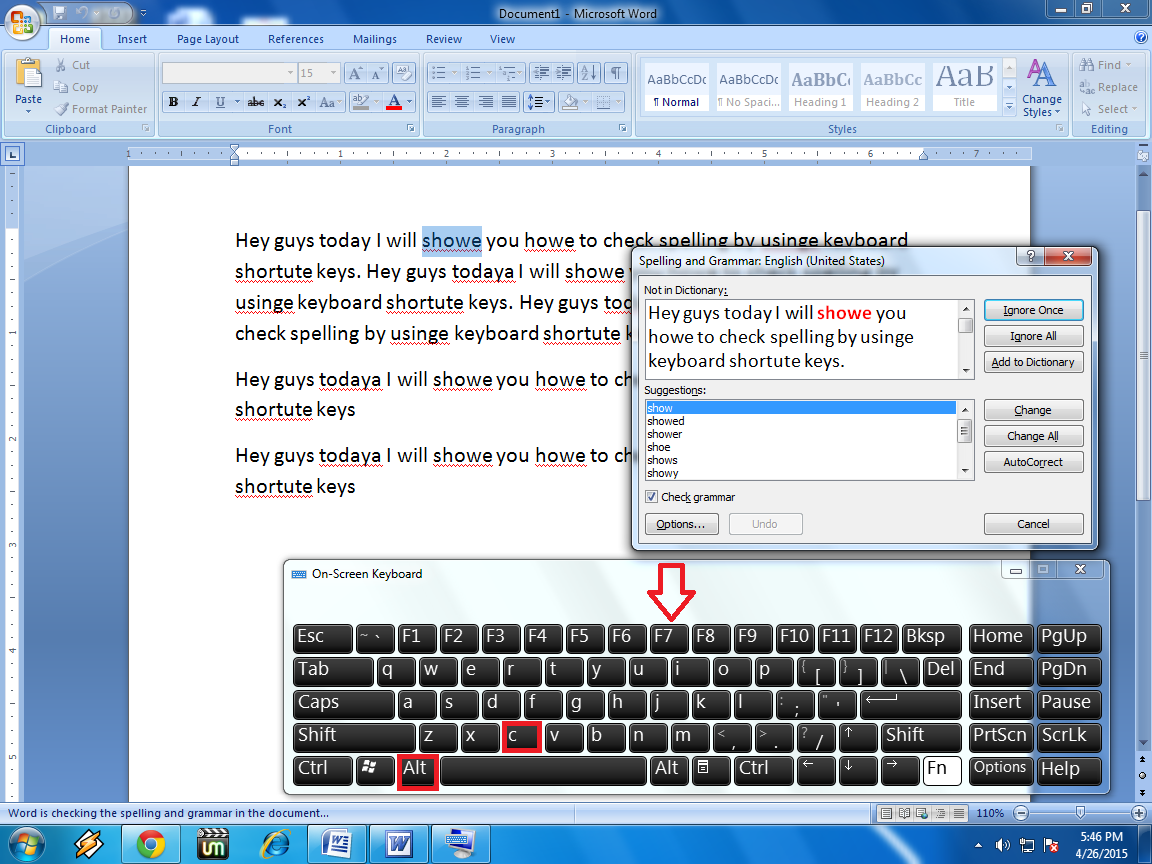Click the center alignment icon
Image resolution: width=1152 pixels, height=864 pixels.
click(461, 102)
